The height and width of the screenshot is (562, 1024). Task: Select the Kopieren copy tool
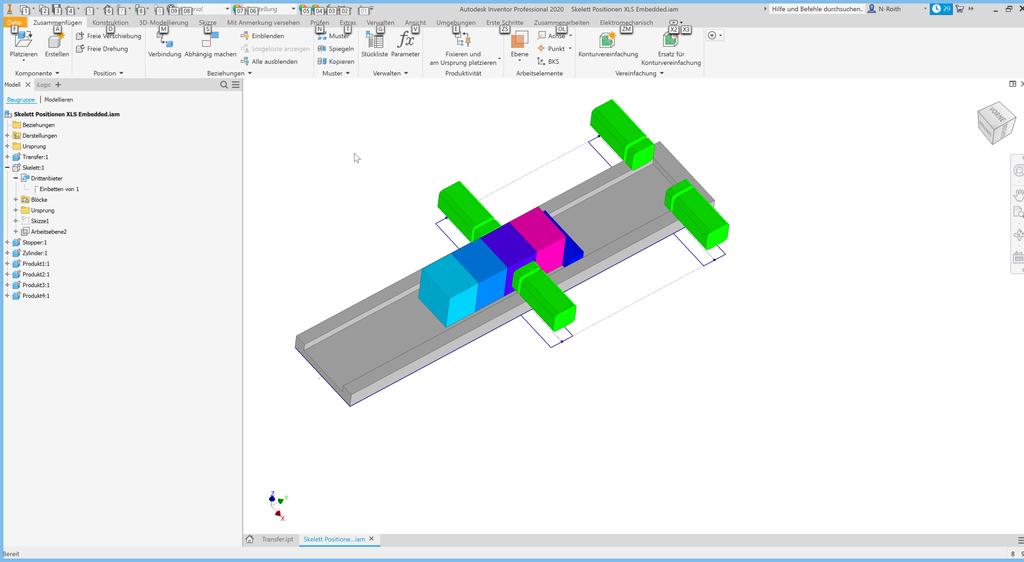(x=336, y=61)
